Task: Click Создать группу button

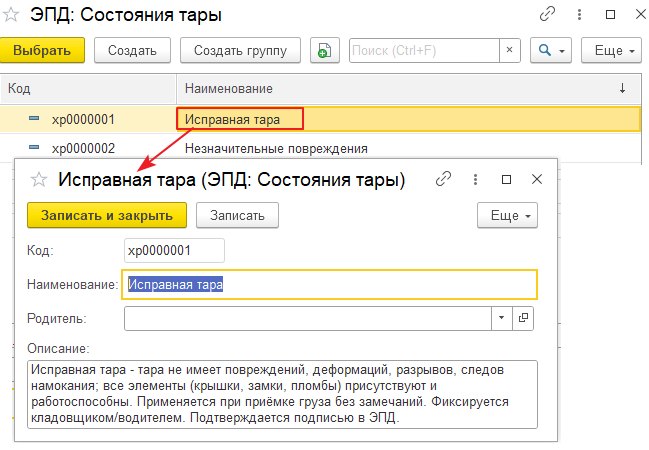Action: pyautogui.click(x=240, y=51)
